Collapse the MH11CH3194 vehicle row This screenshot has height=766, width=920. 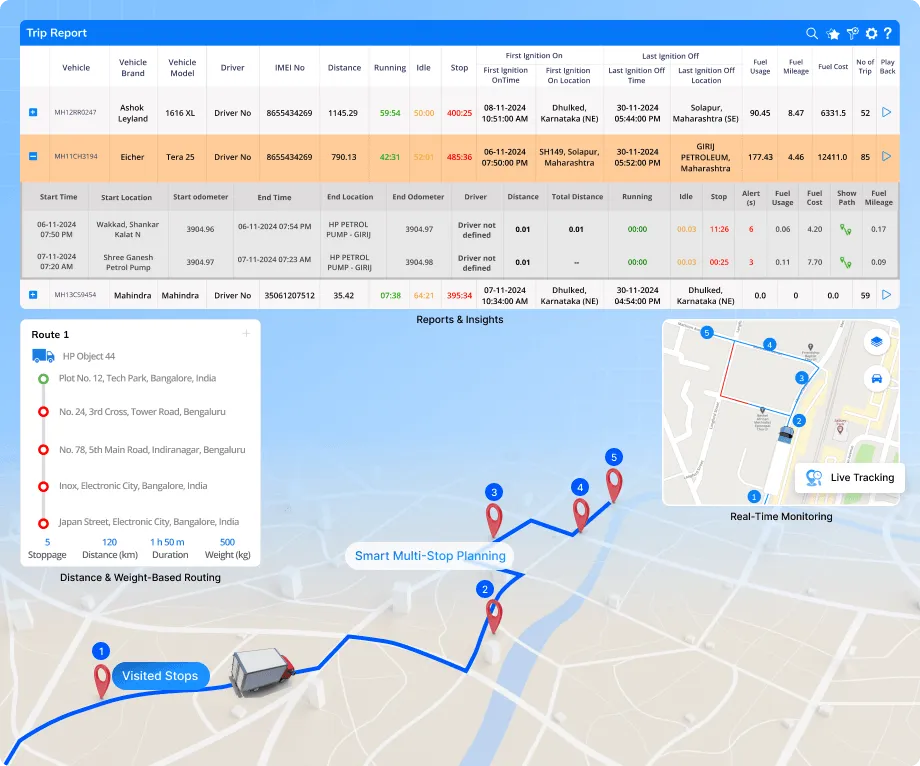click(33, 157)
